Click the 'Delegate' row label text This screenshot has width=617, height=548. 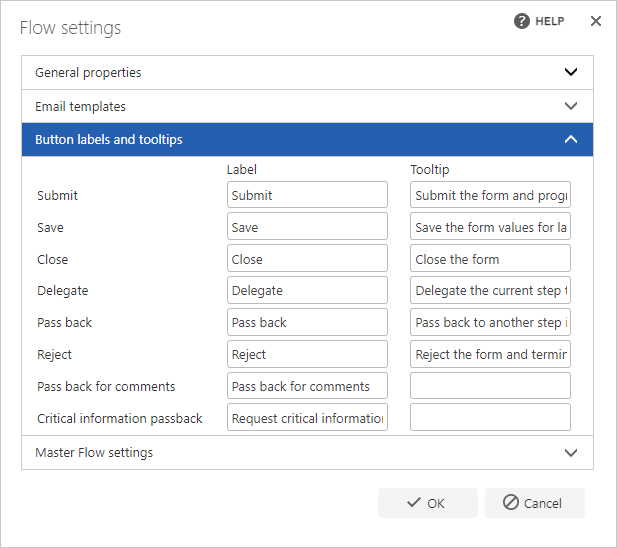point(63,291)
